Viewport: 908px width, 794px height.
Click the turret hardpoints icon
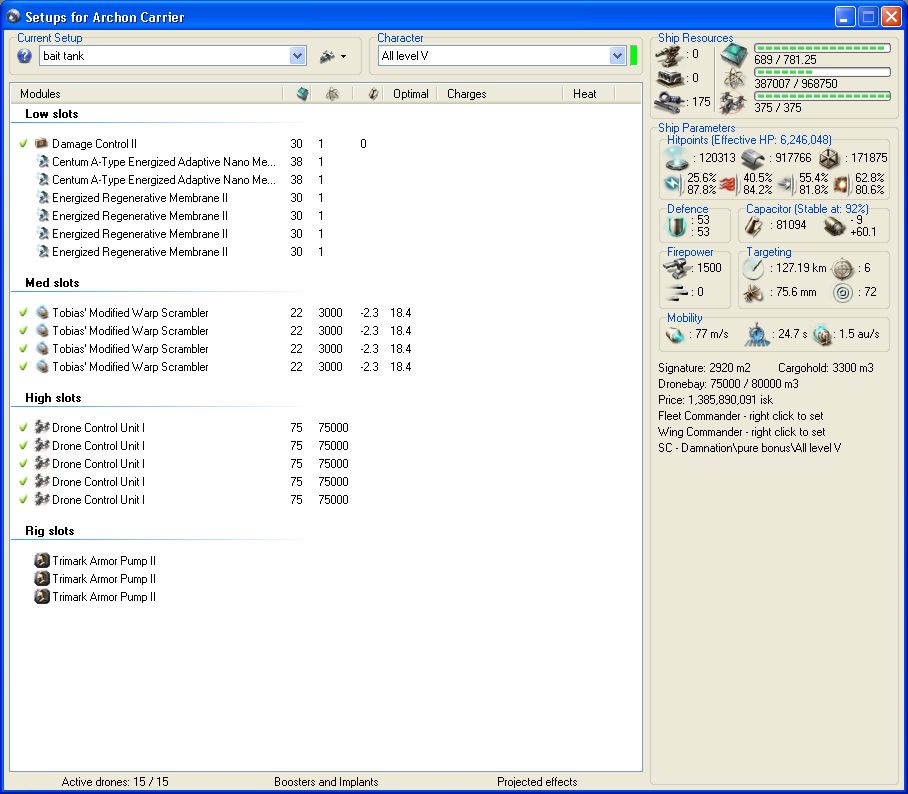click(669, 56)
